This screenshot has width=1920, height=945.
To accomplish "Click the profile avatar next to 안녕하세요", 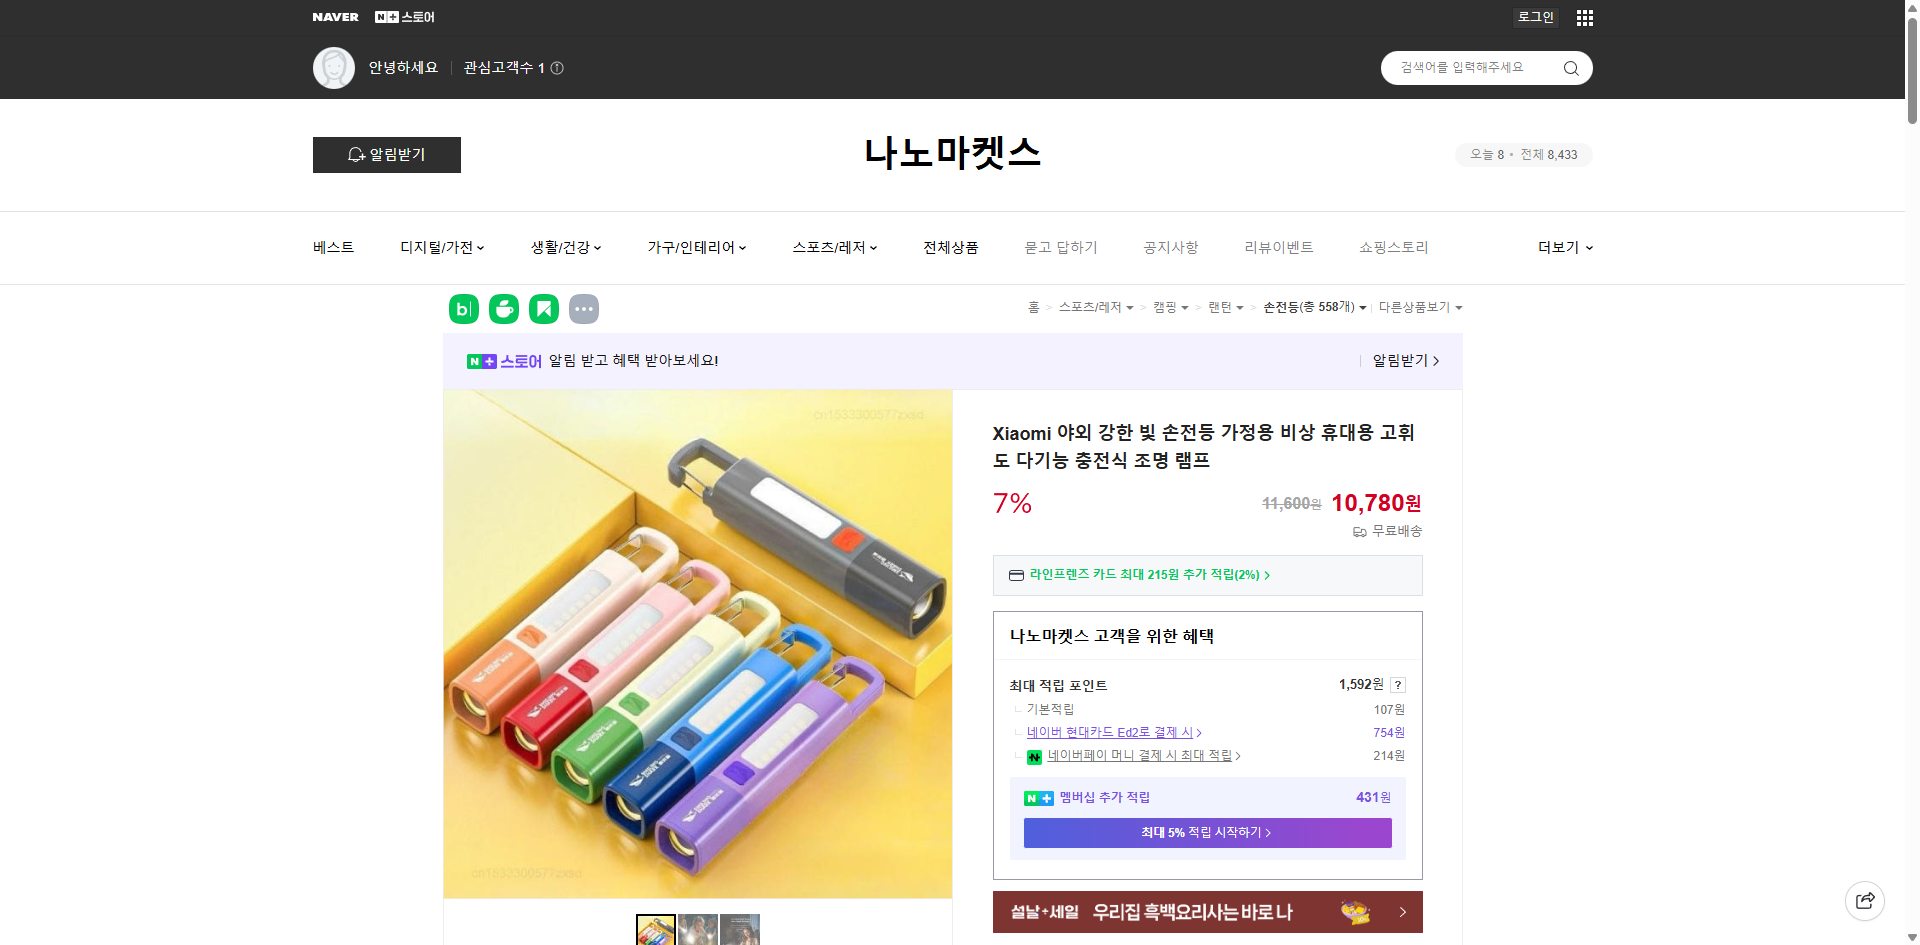I will [334, 68].
